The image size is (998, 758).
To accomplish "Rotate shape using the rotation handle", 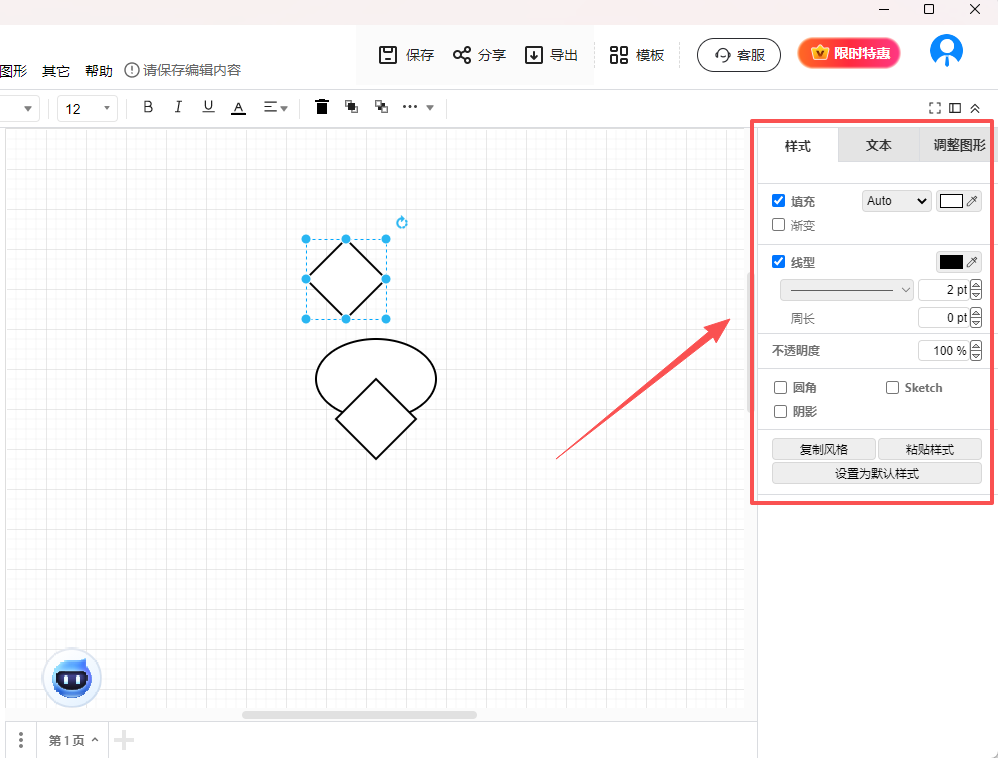I will [x=402, y=222].
